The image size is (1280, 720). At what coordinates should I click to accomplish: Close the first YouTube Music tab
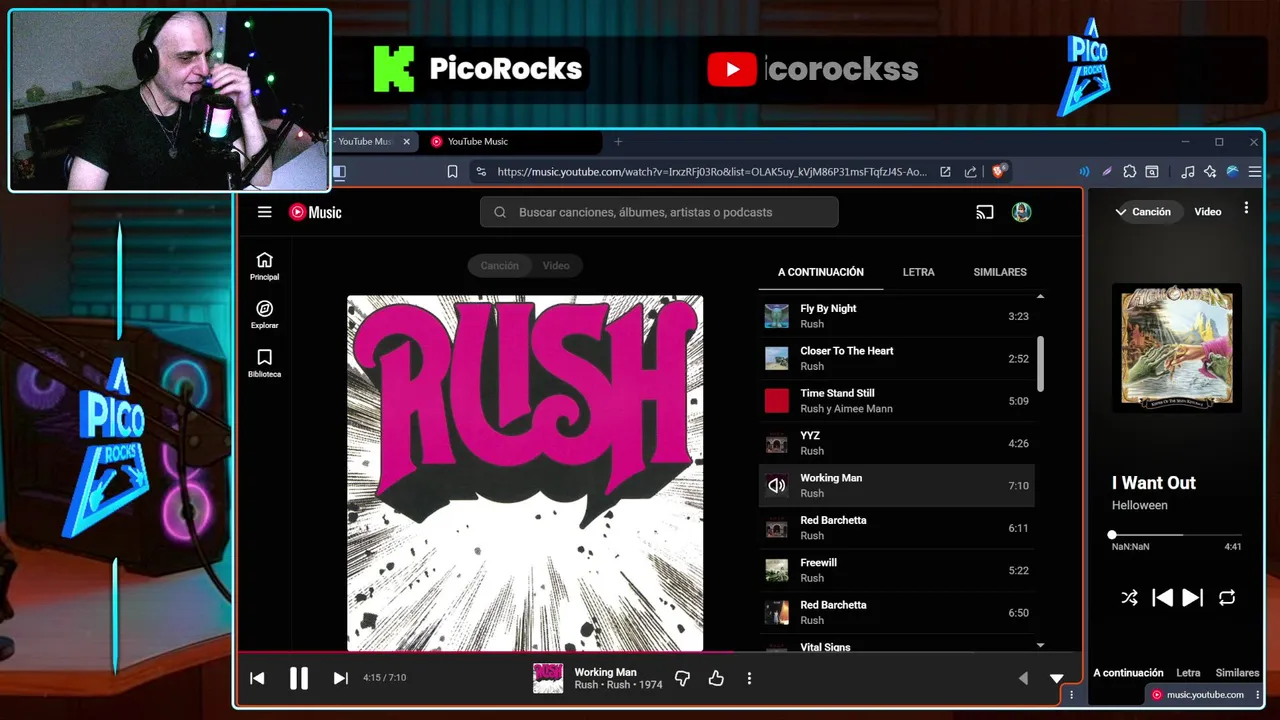pyautogui.click(x=406, y=142)
